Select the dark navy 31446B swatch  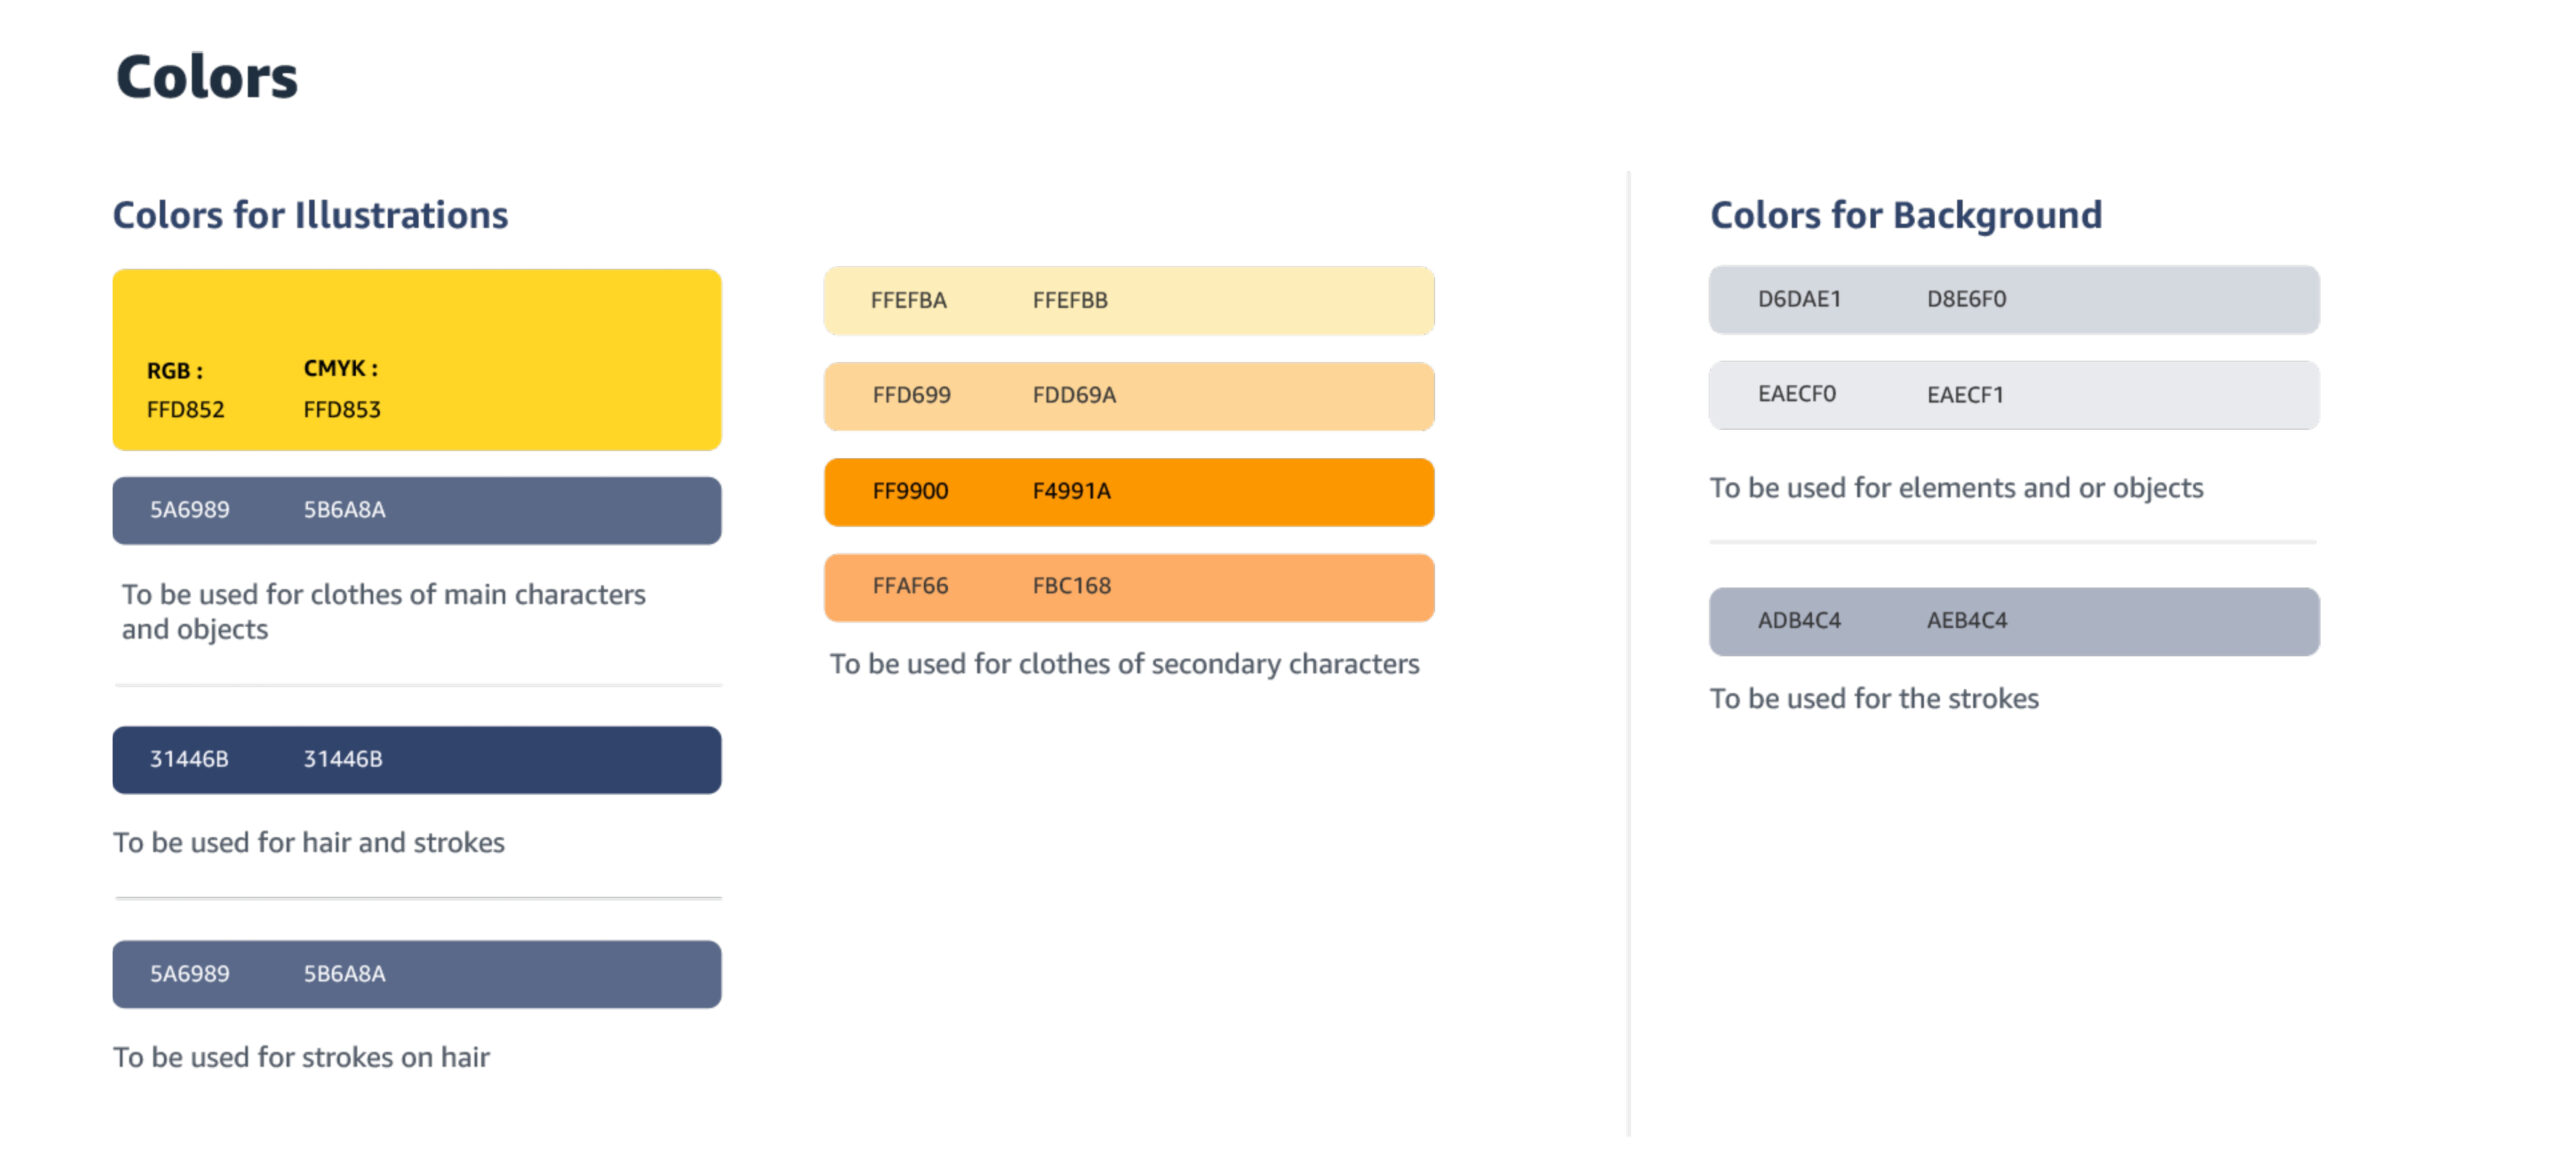click(x=416, y=760)
